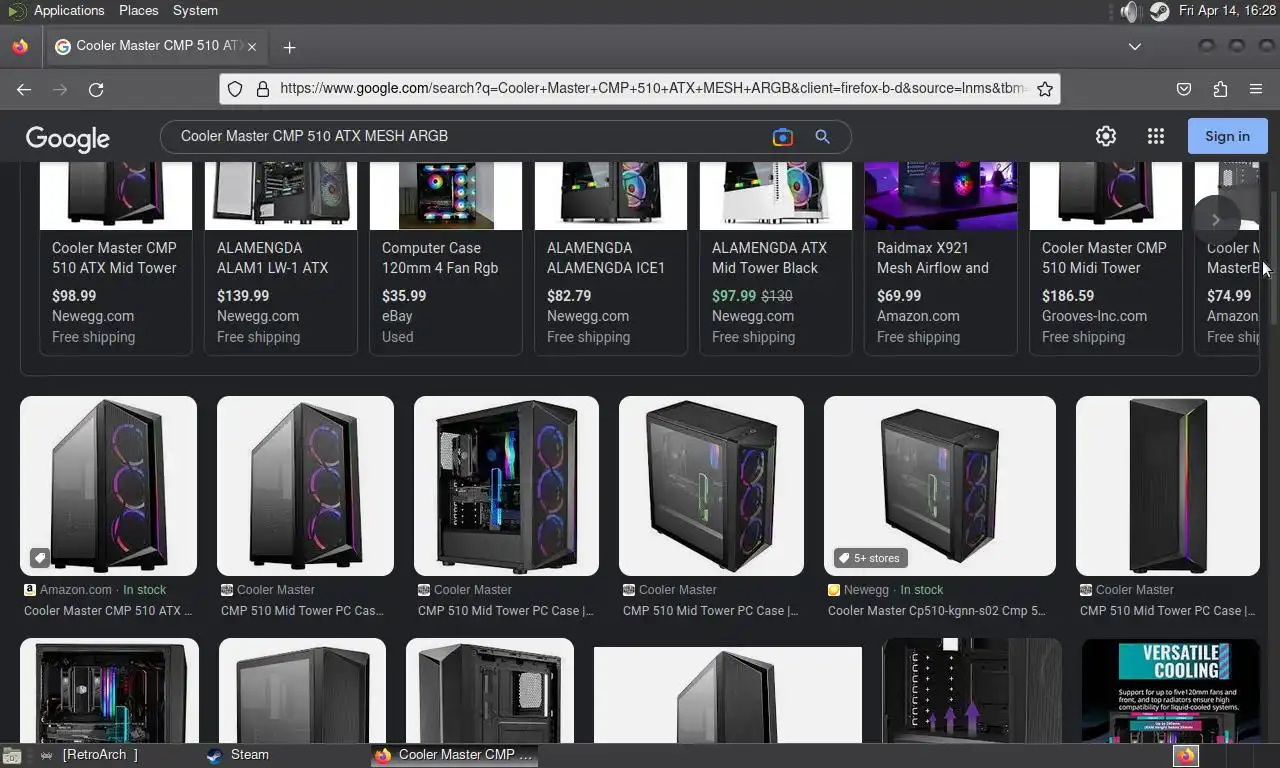Open the Firefox hamburger menu

1256,89
